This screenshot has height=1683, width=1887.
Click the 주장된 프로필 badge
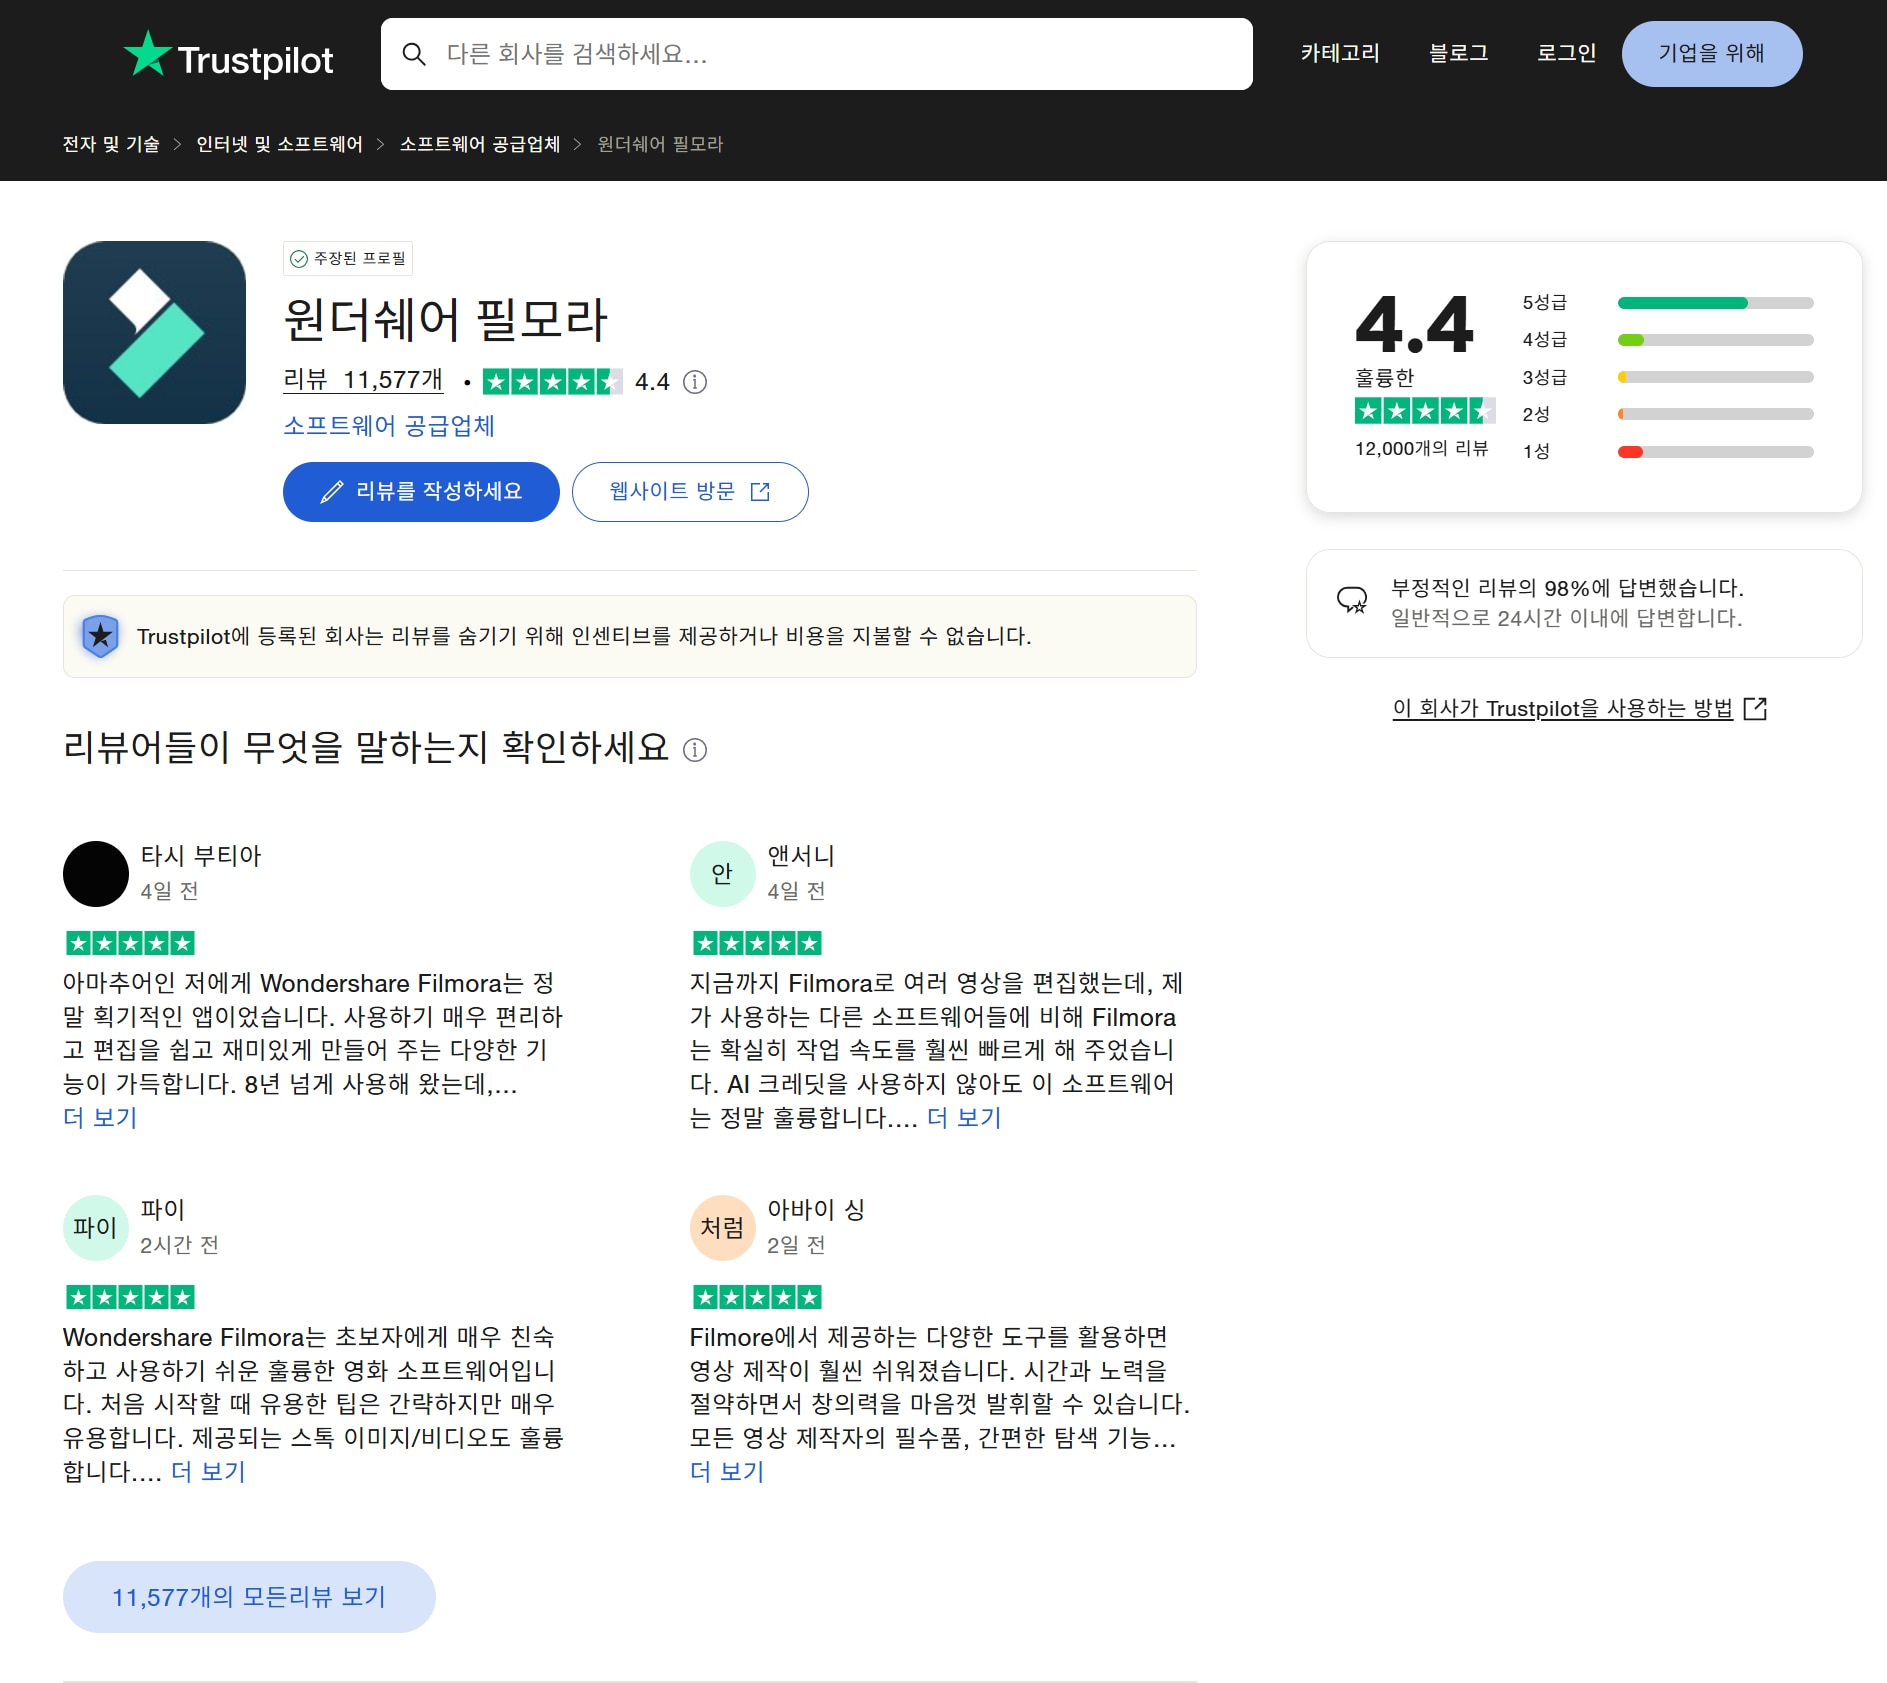[348, 258]
